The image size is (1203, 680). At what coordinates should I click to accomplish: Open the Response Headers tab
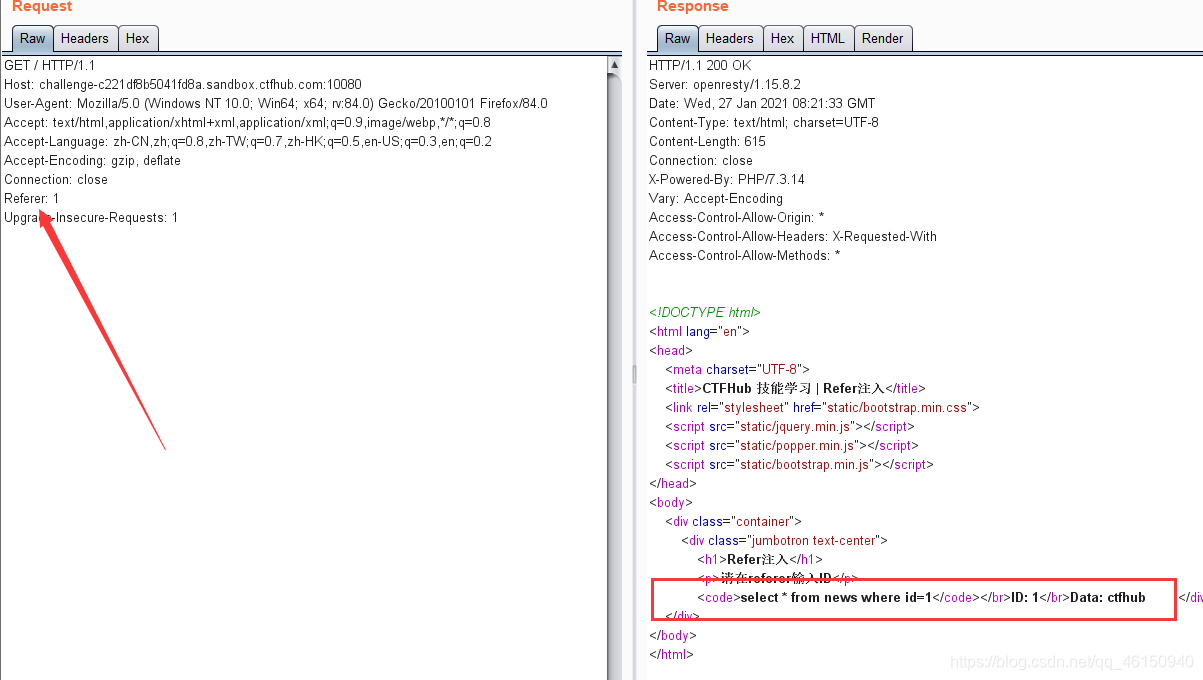coord(729,39)
